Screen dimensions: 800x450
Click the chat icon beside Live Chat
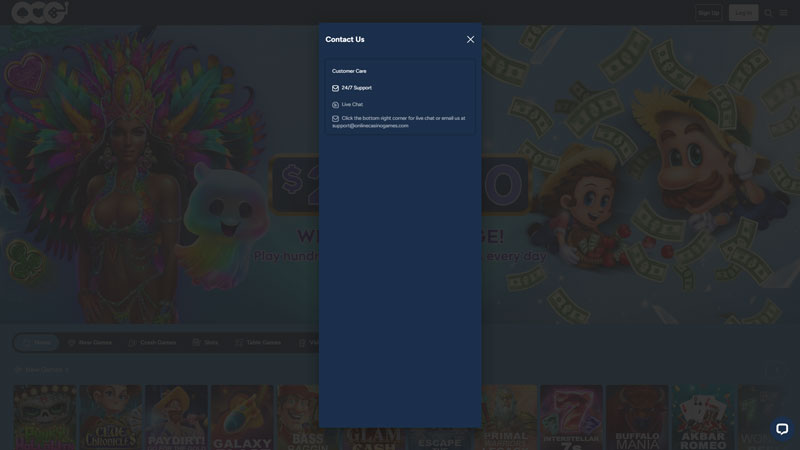[x=335, y=105]
